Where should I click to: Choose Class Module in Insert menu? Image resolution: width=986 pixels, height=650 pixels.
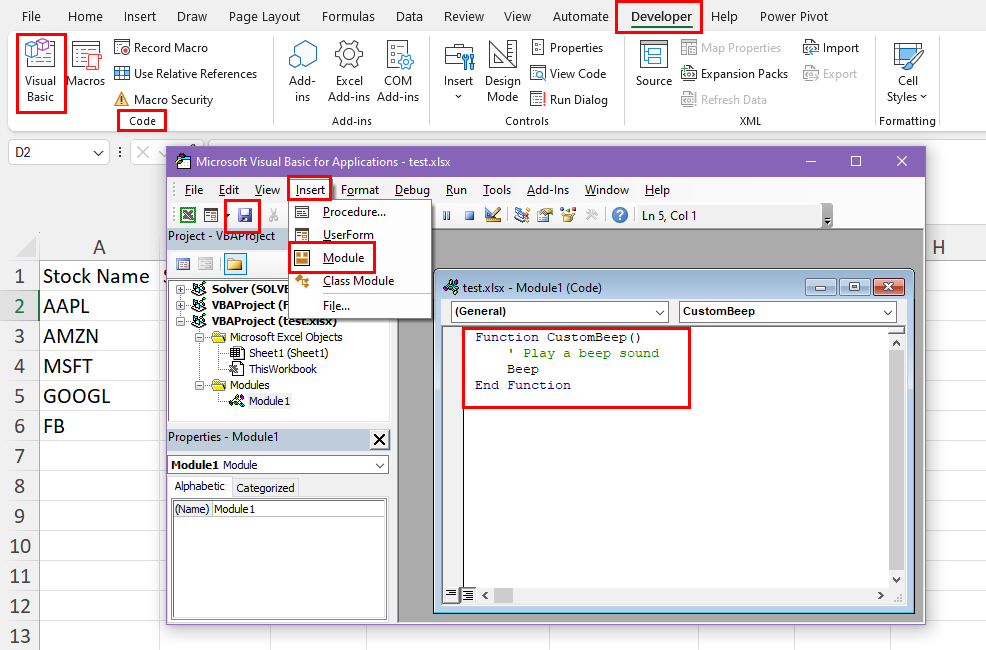[x=359, y=281]
